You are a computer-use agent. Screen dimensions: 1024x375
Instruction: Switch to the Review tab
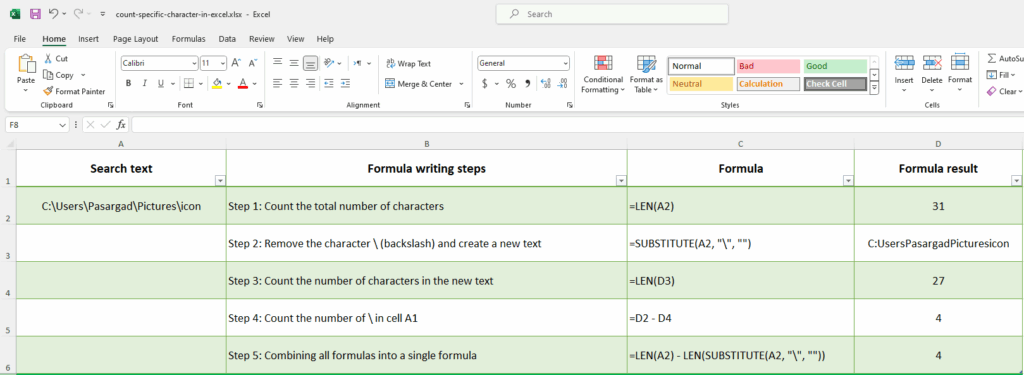(x=262, y=39)
